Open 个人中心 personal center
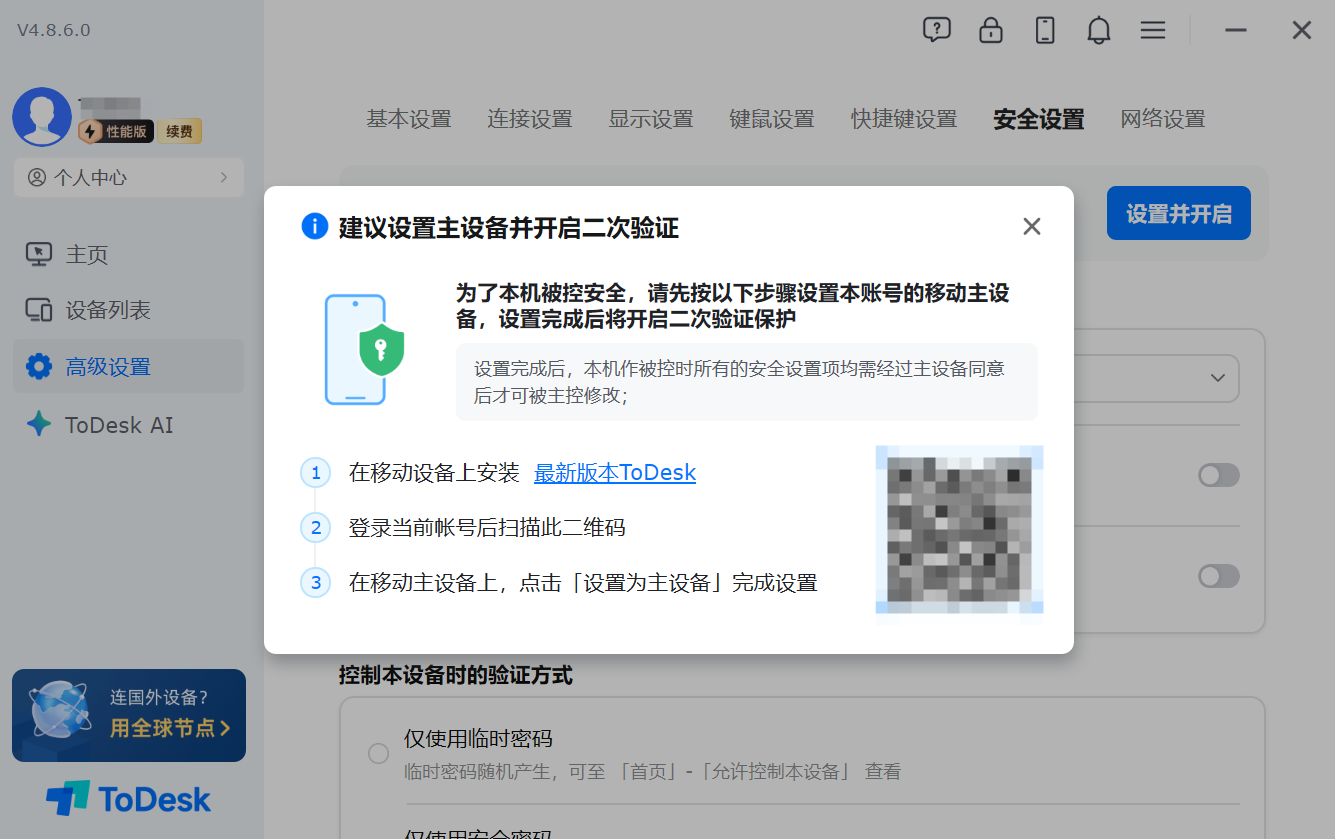The height and width of the screenshot is (839, 1335). (x=129, y=177)
